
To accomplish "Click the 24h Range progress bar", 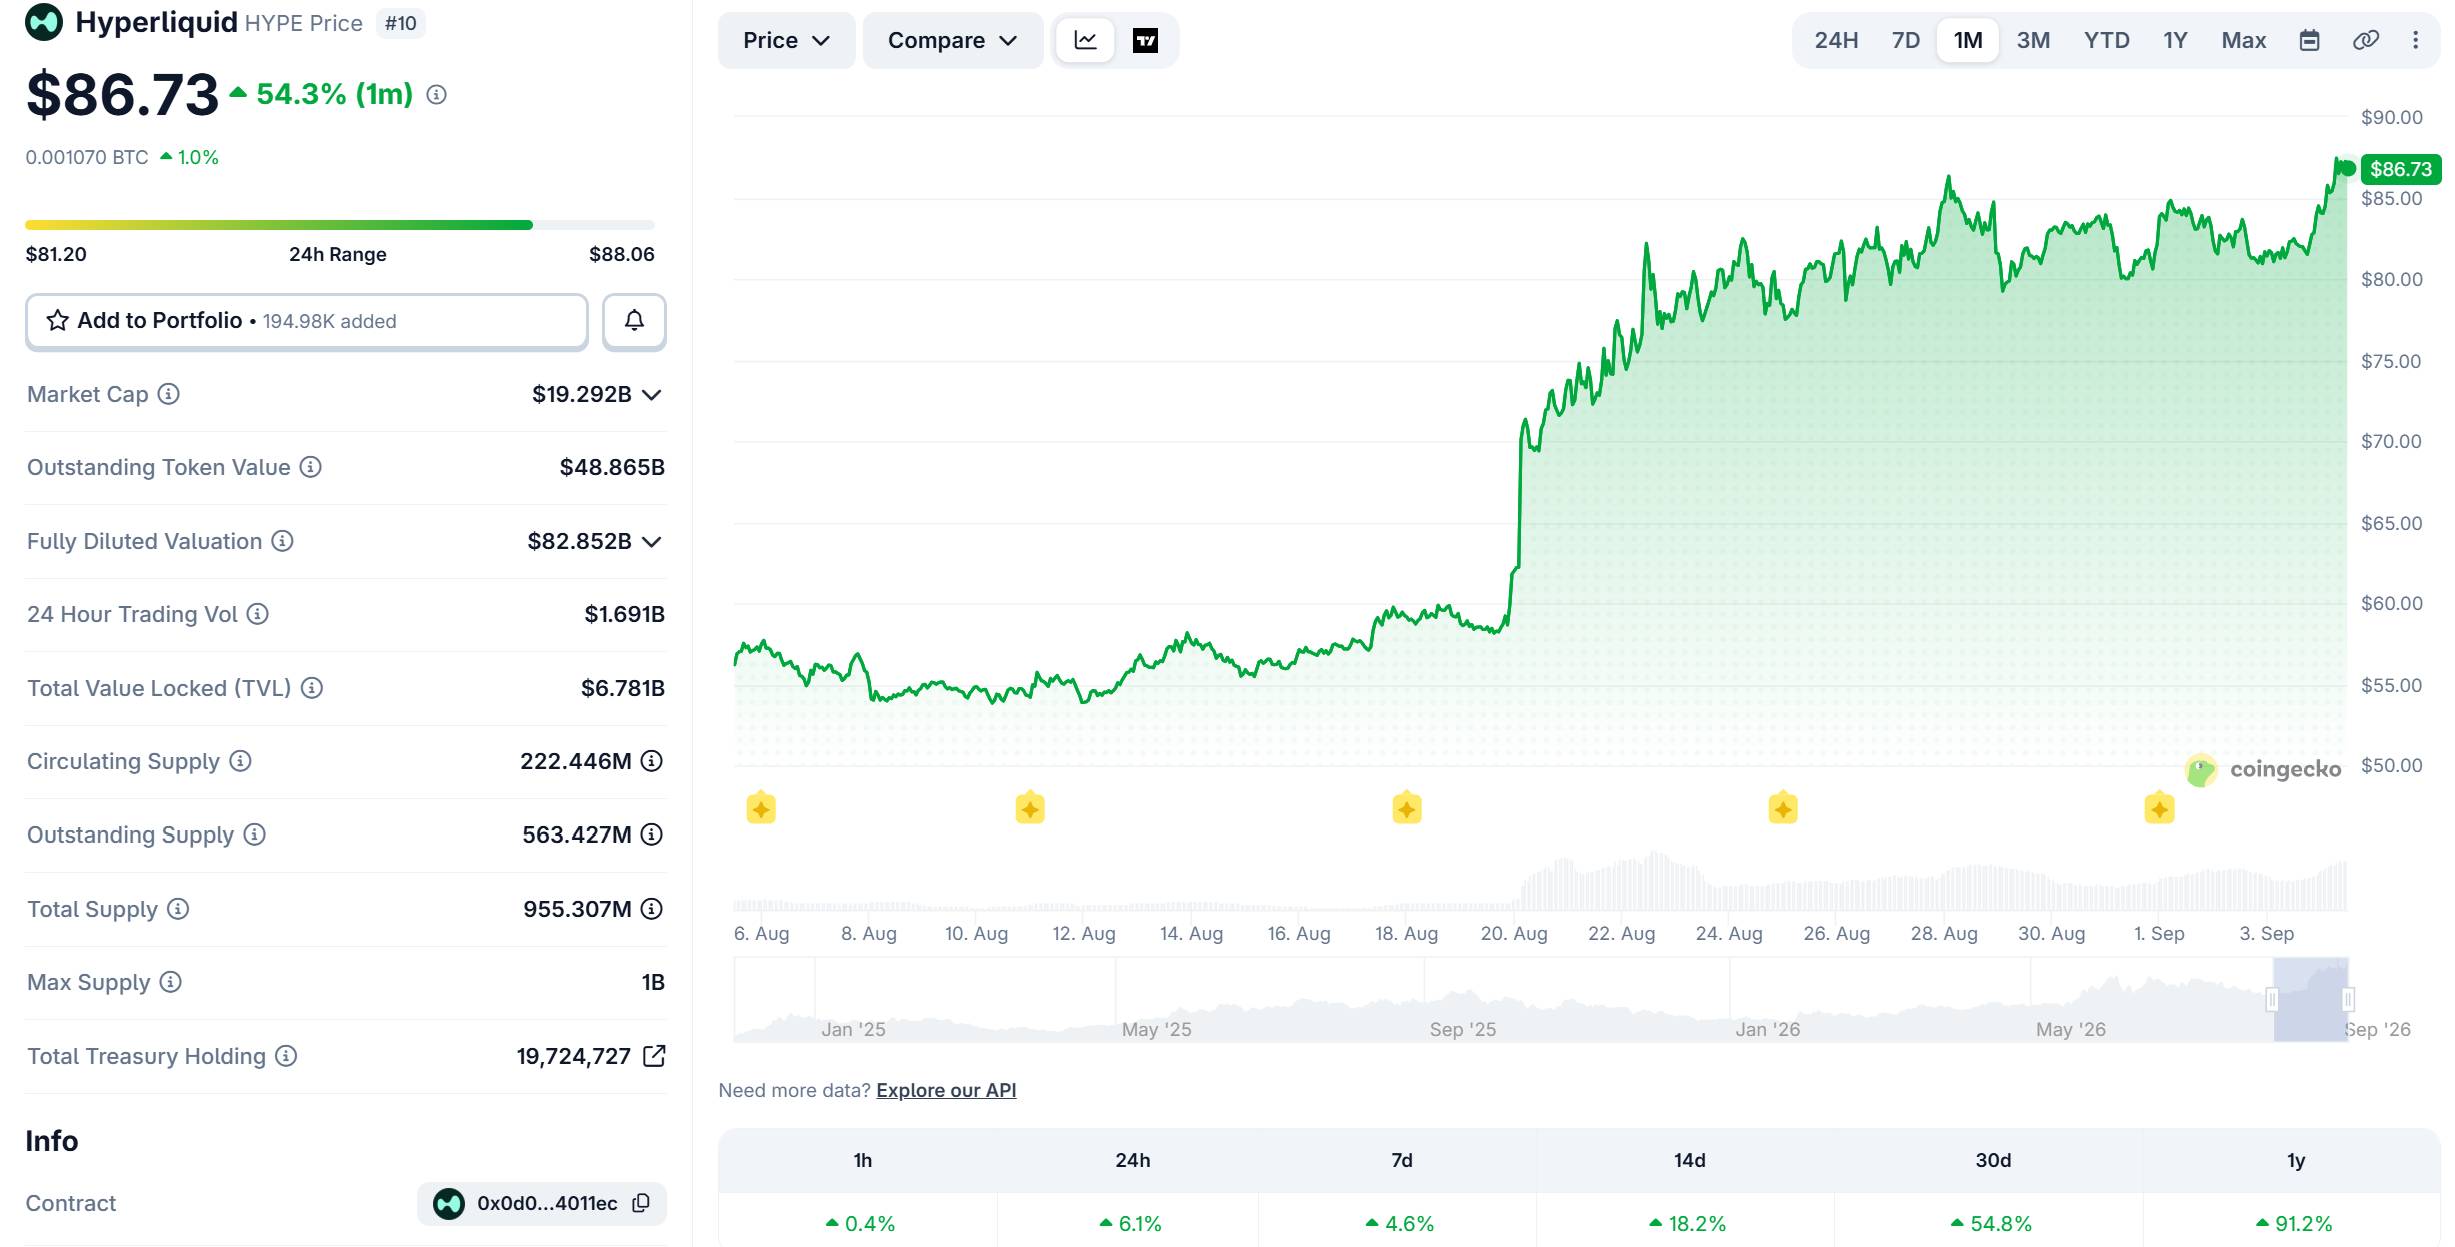I will [340, 225].
